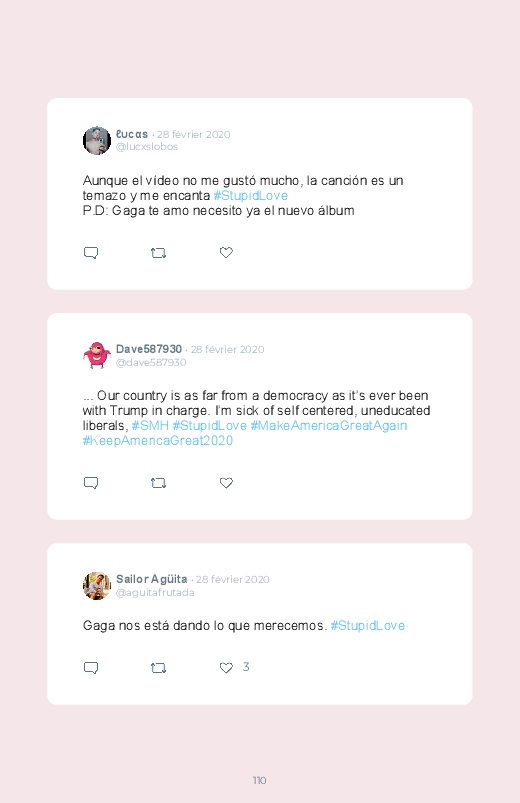This screenshot has width=520, height=803.
Task: Open Dave587930's red avatar picture
Action: pos(97,355)
